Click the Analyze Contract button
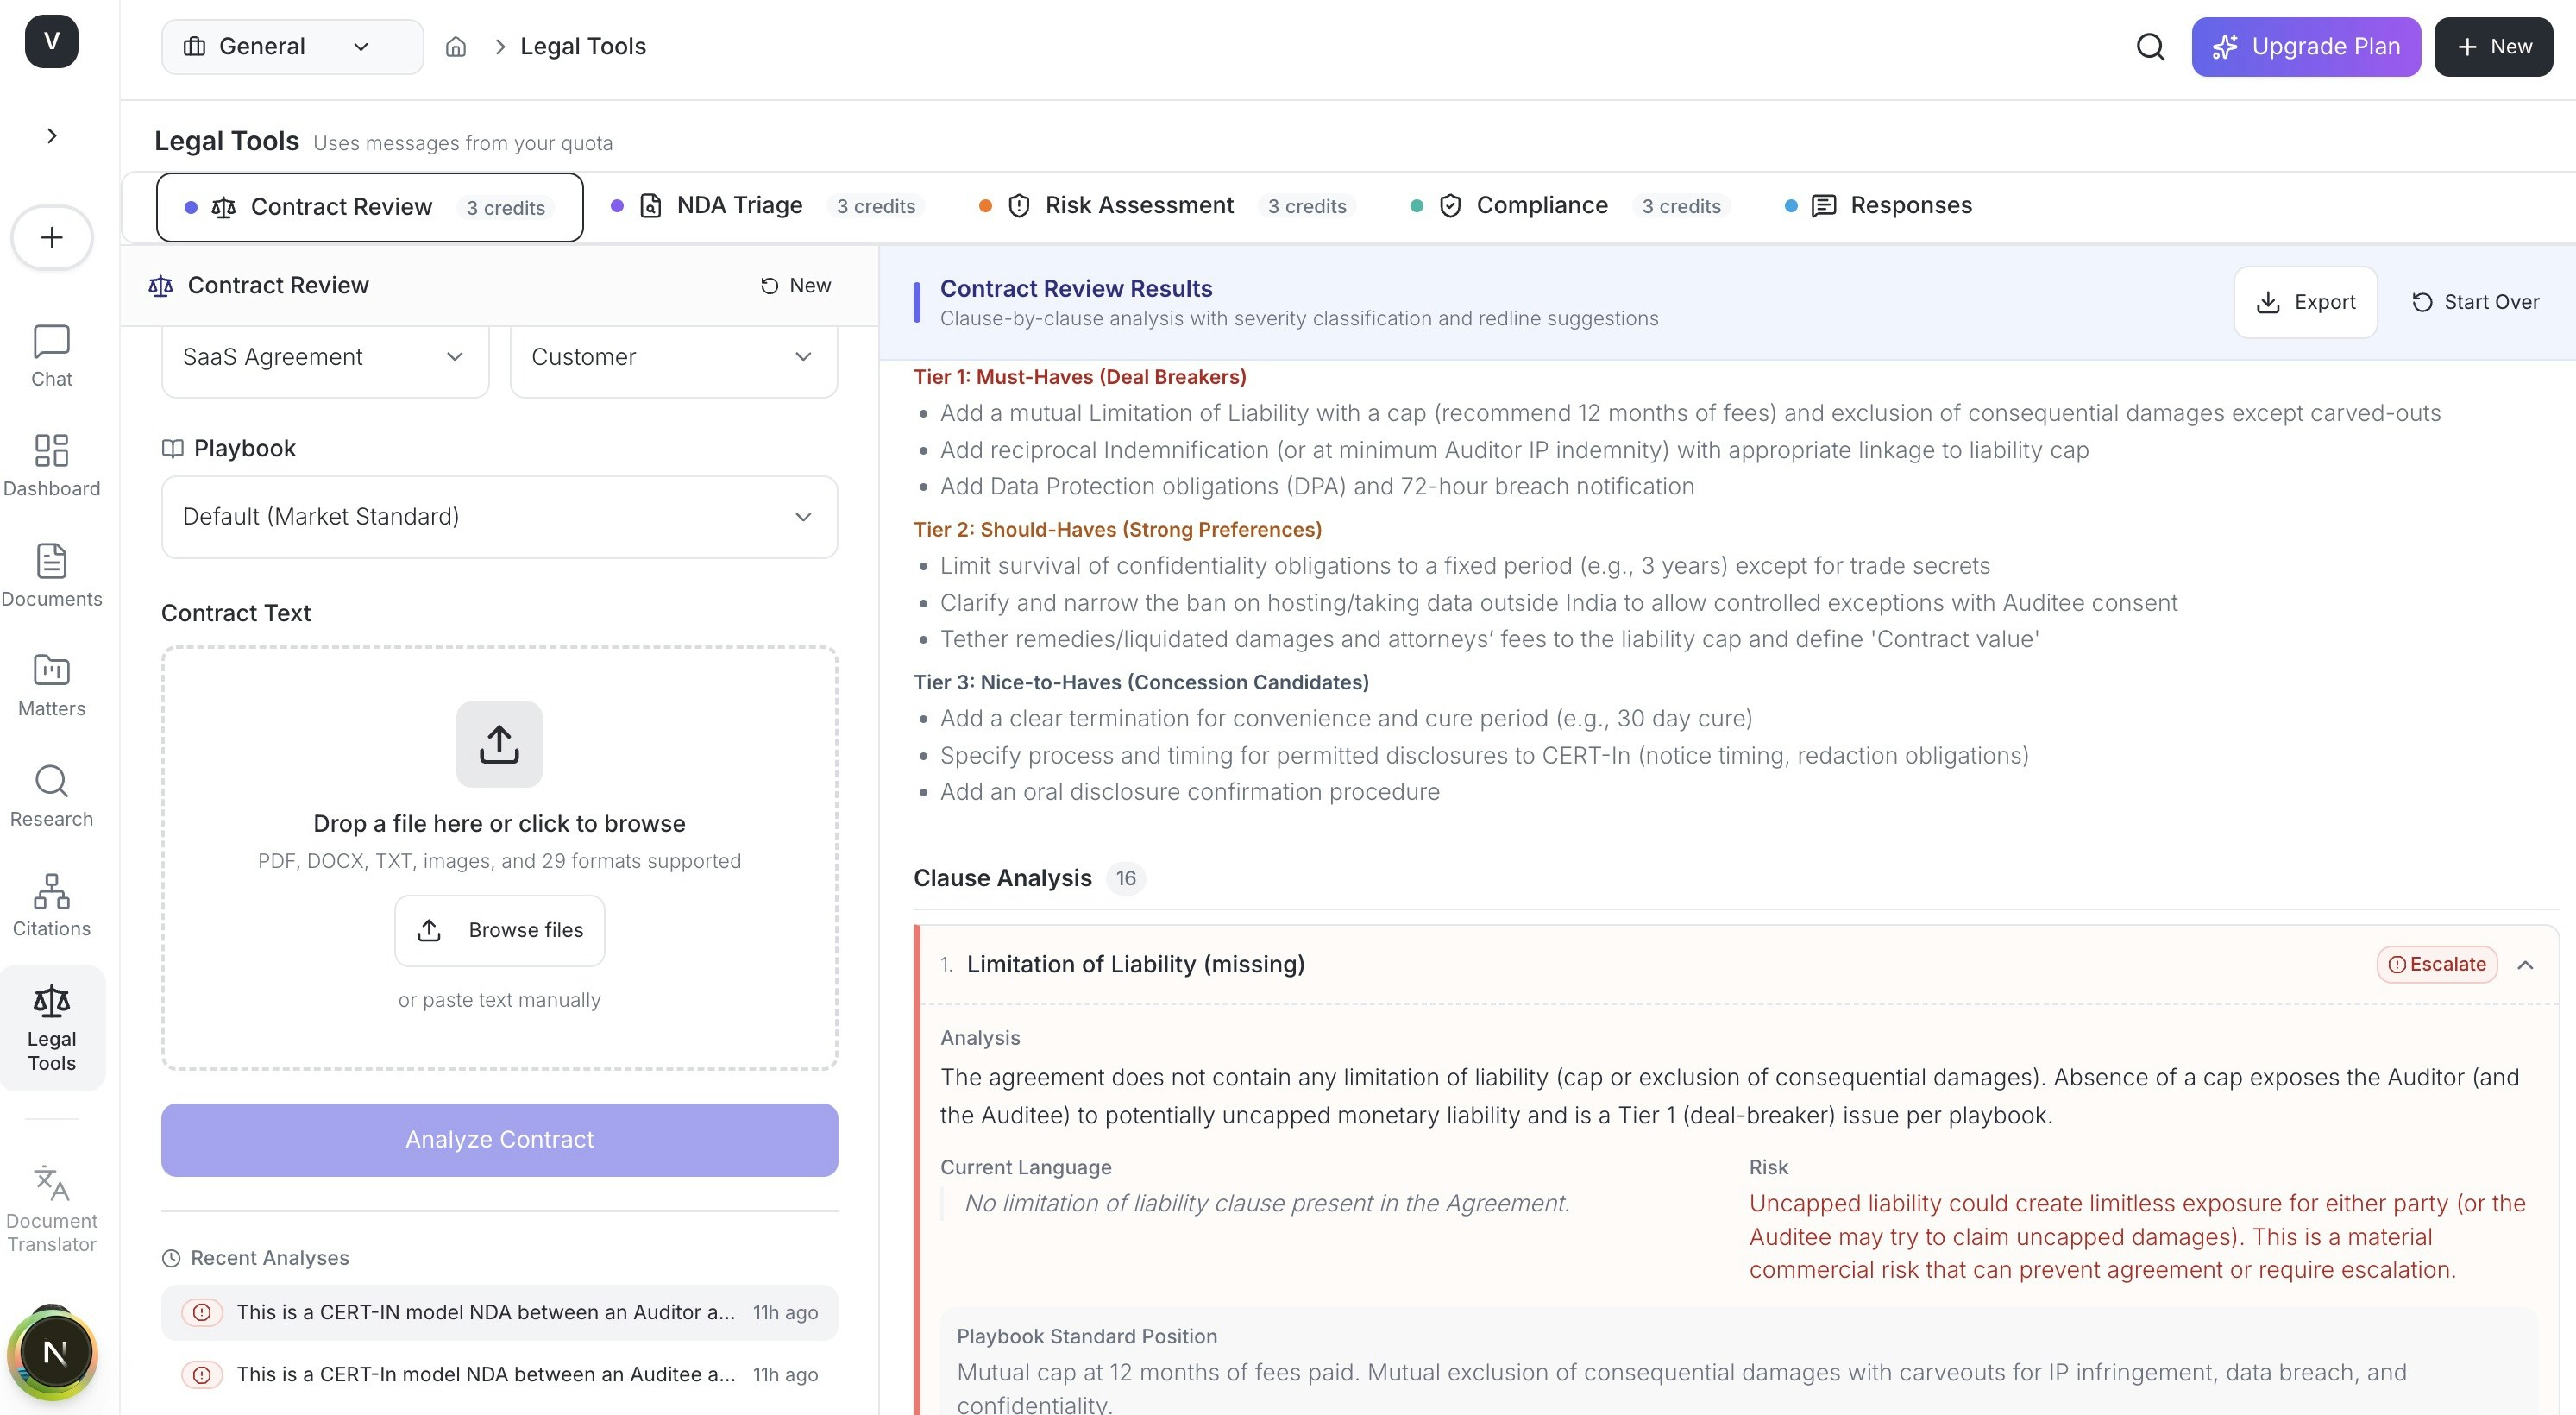The width and height of the screenshot is (2576, 1415). (x=500, y=1140)
